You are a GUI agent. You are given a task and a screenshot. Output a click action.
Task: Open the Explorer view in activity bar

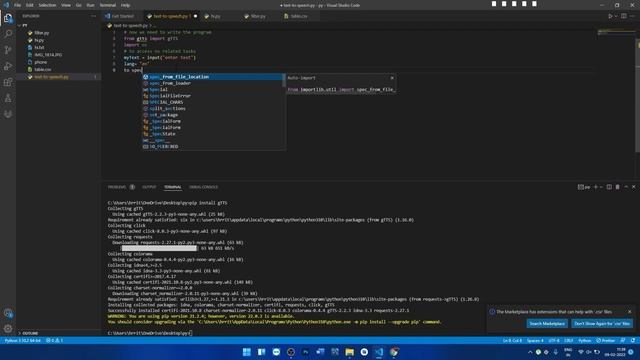pos(8,18)
